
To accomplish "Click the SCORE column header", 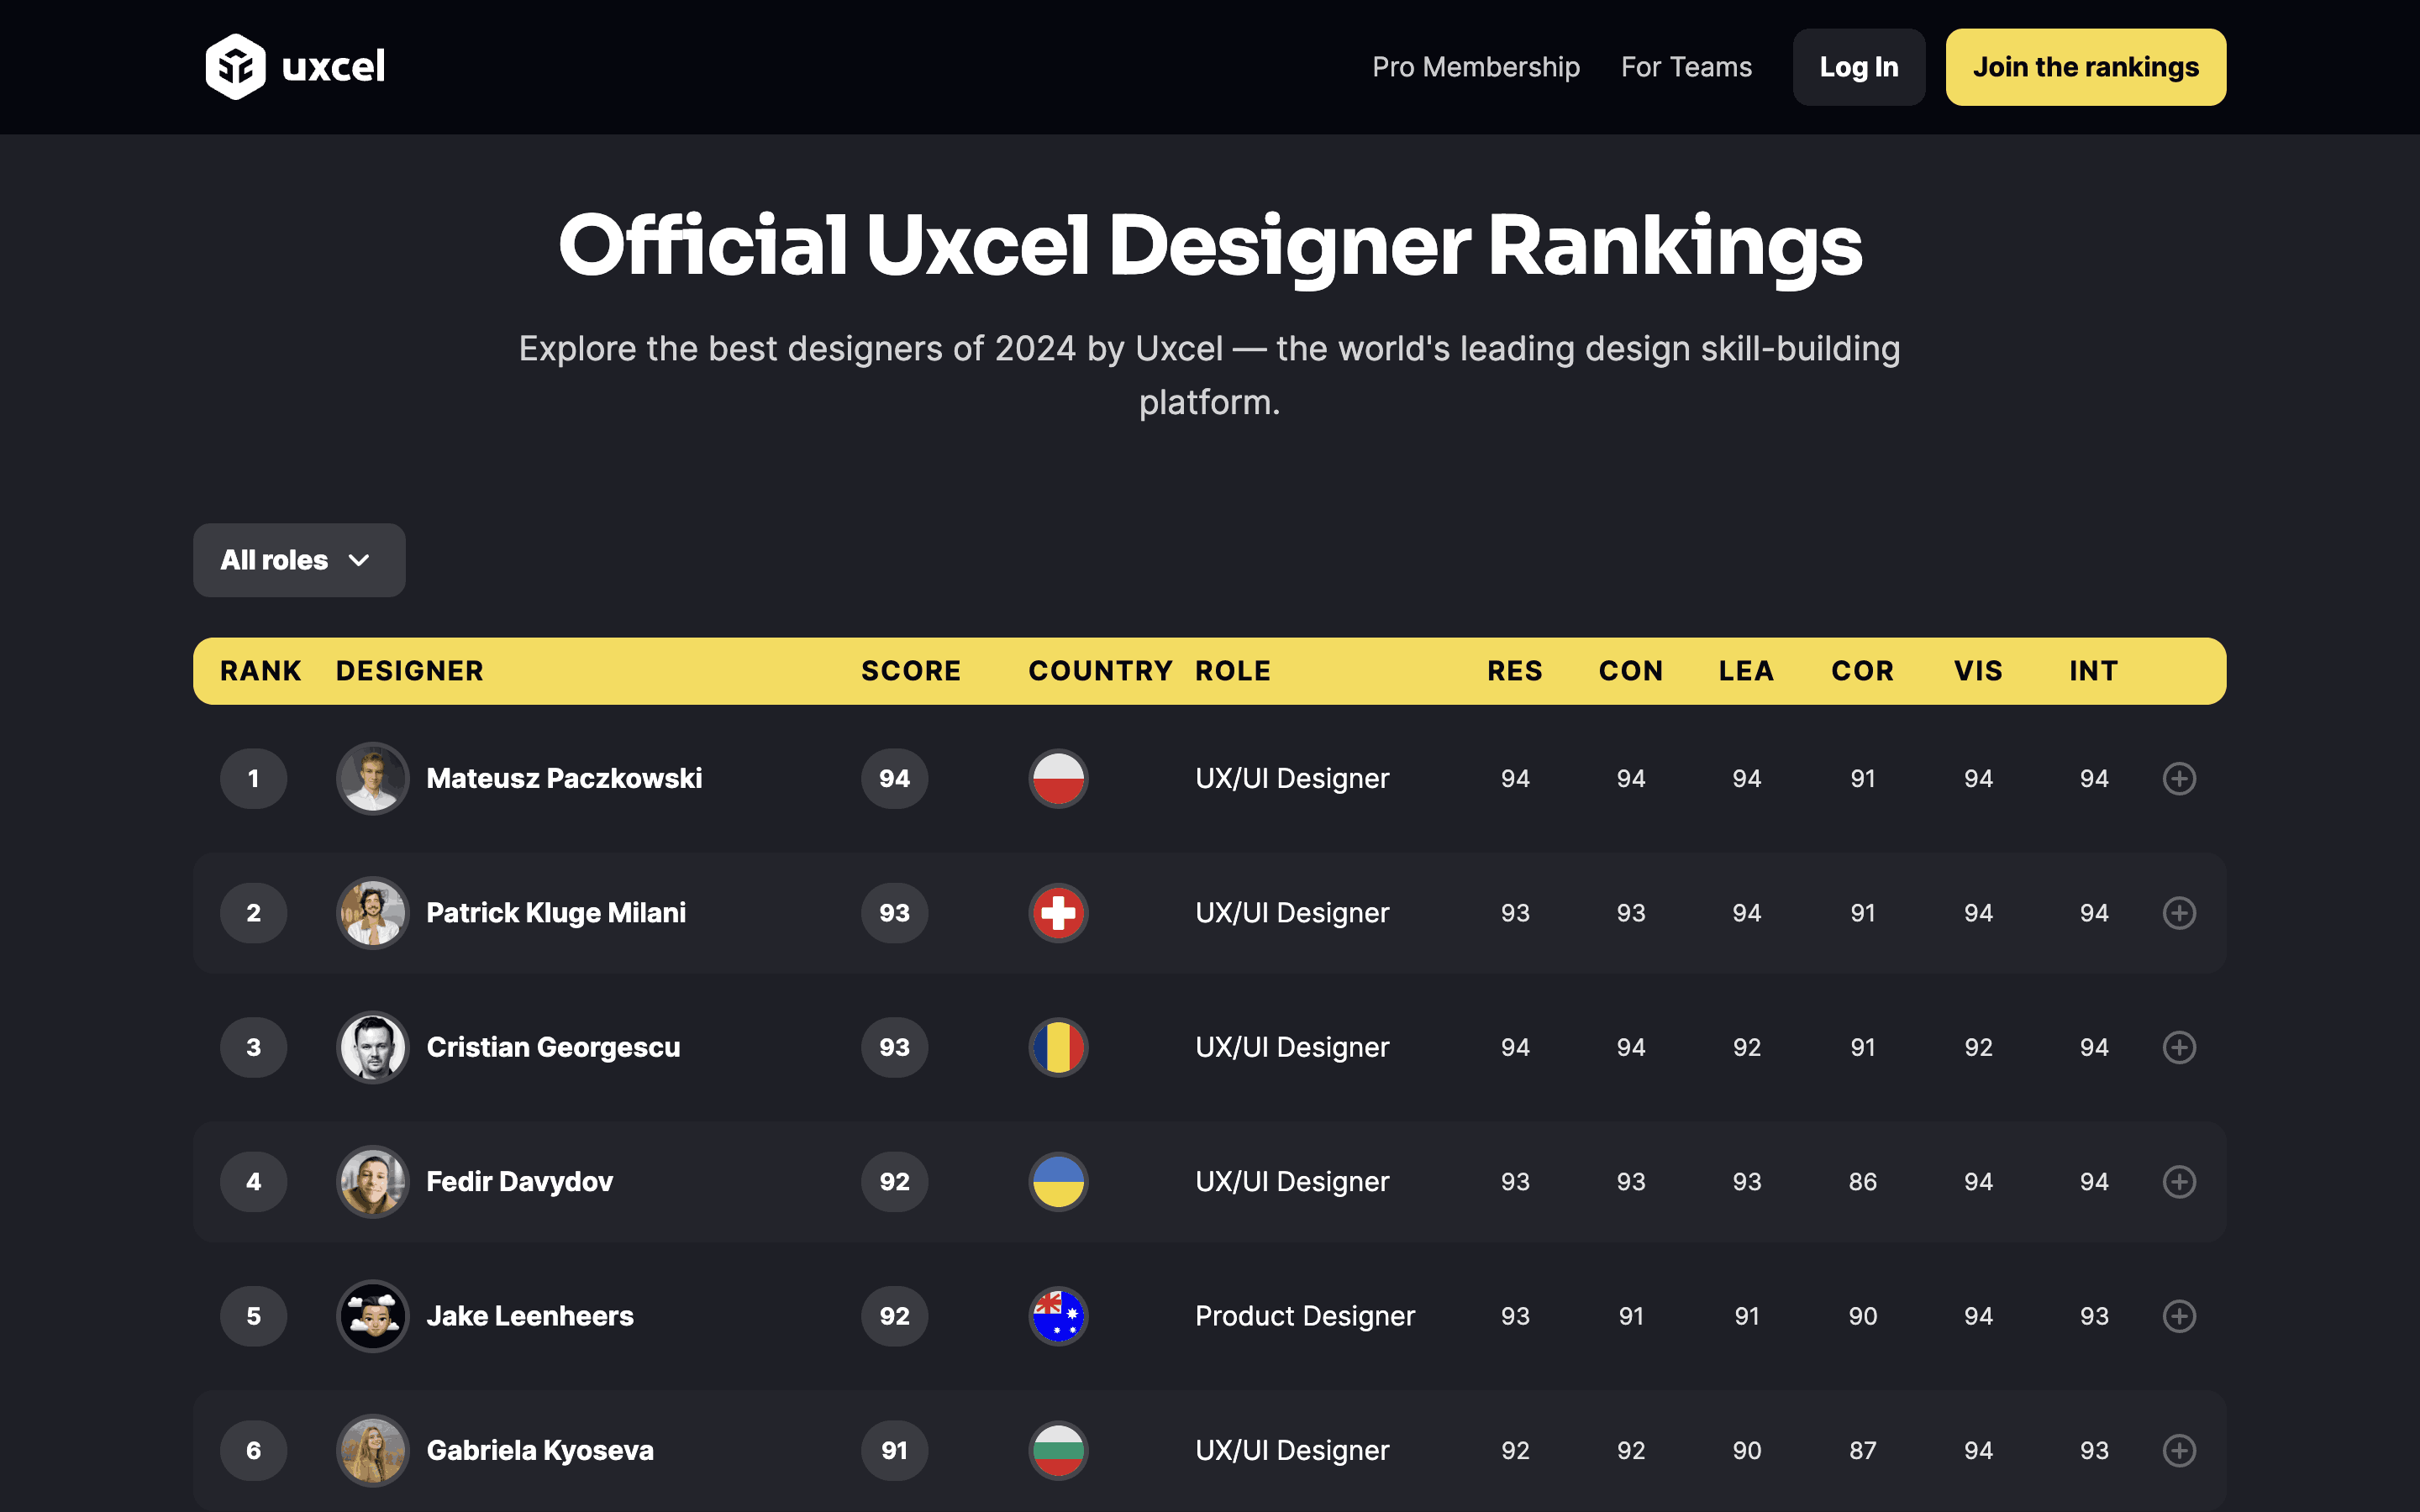I will coord(910,670).
